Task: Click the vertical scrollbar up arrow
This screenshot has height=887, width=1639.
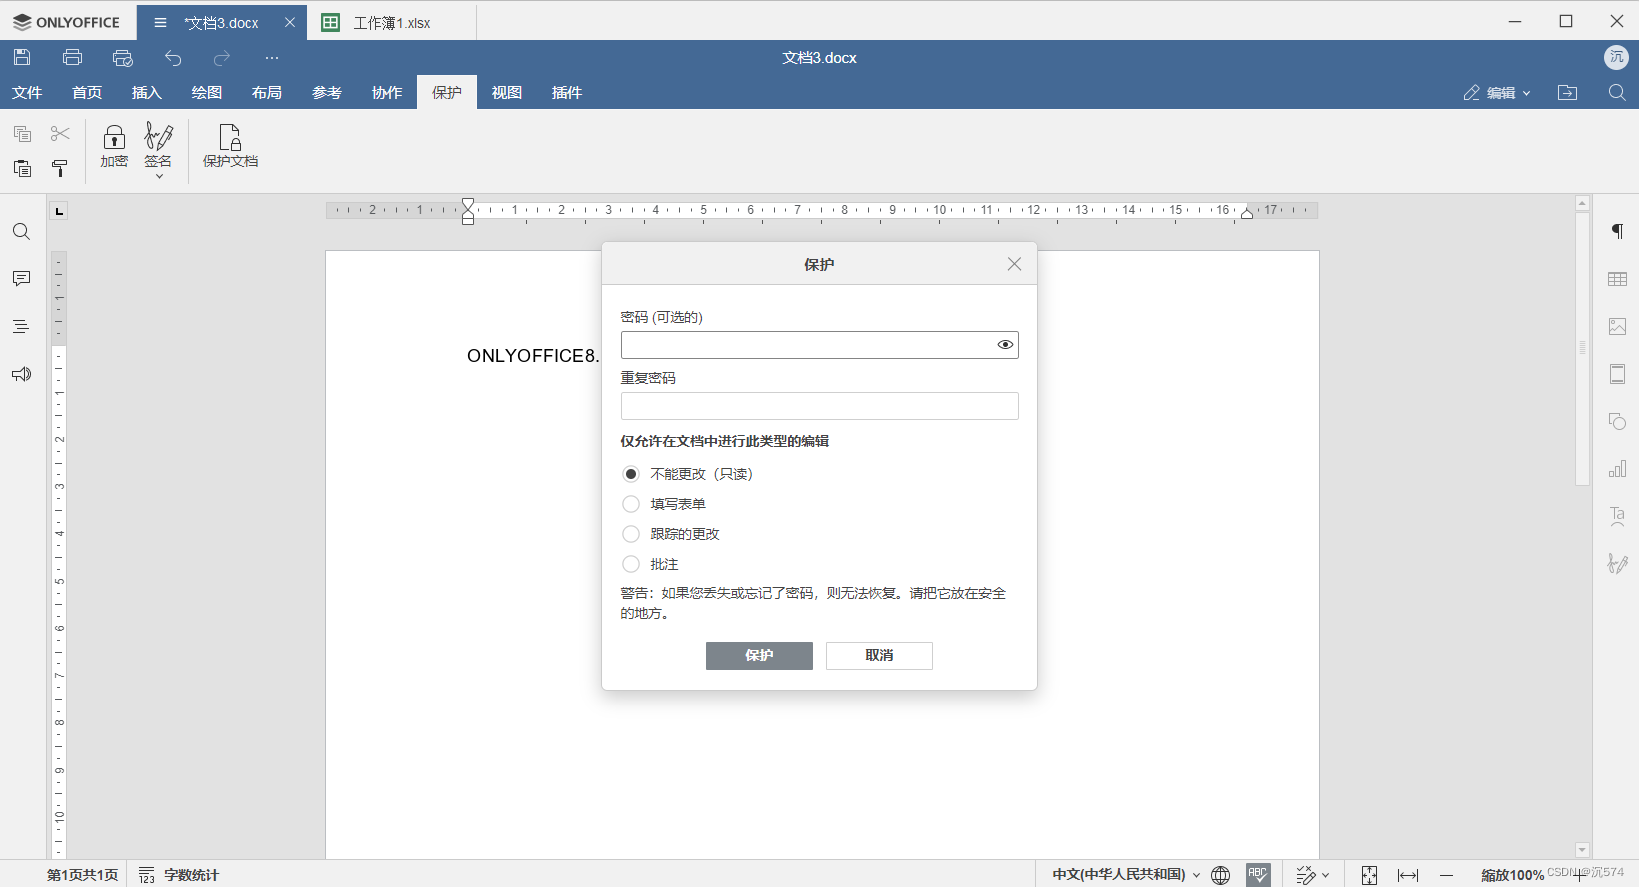Action: tap(1582, 203)
